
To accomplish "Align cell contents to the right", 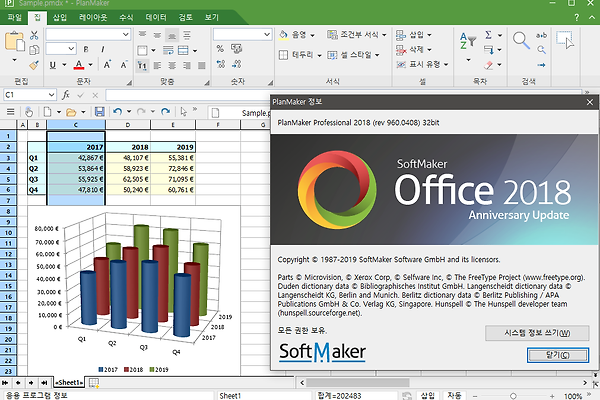I will pyautogui.click(x=187, y=65).
